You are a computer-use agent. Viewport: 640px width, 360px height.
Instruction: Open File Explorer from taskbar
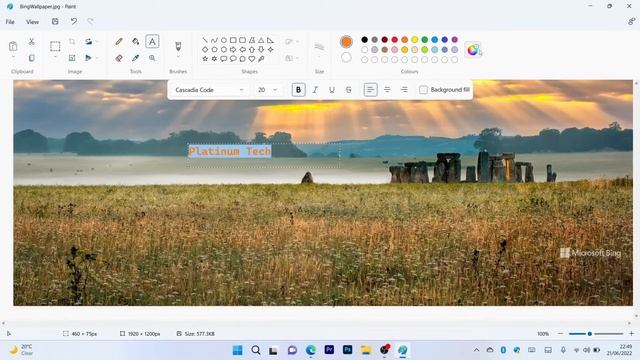click(x=366, y=350)
